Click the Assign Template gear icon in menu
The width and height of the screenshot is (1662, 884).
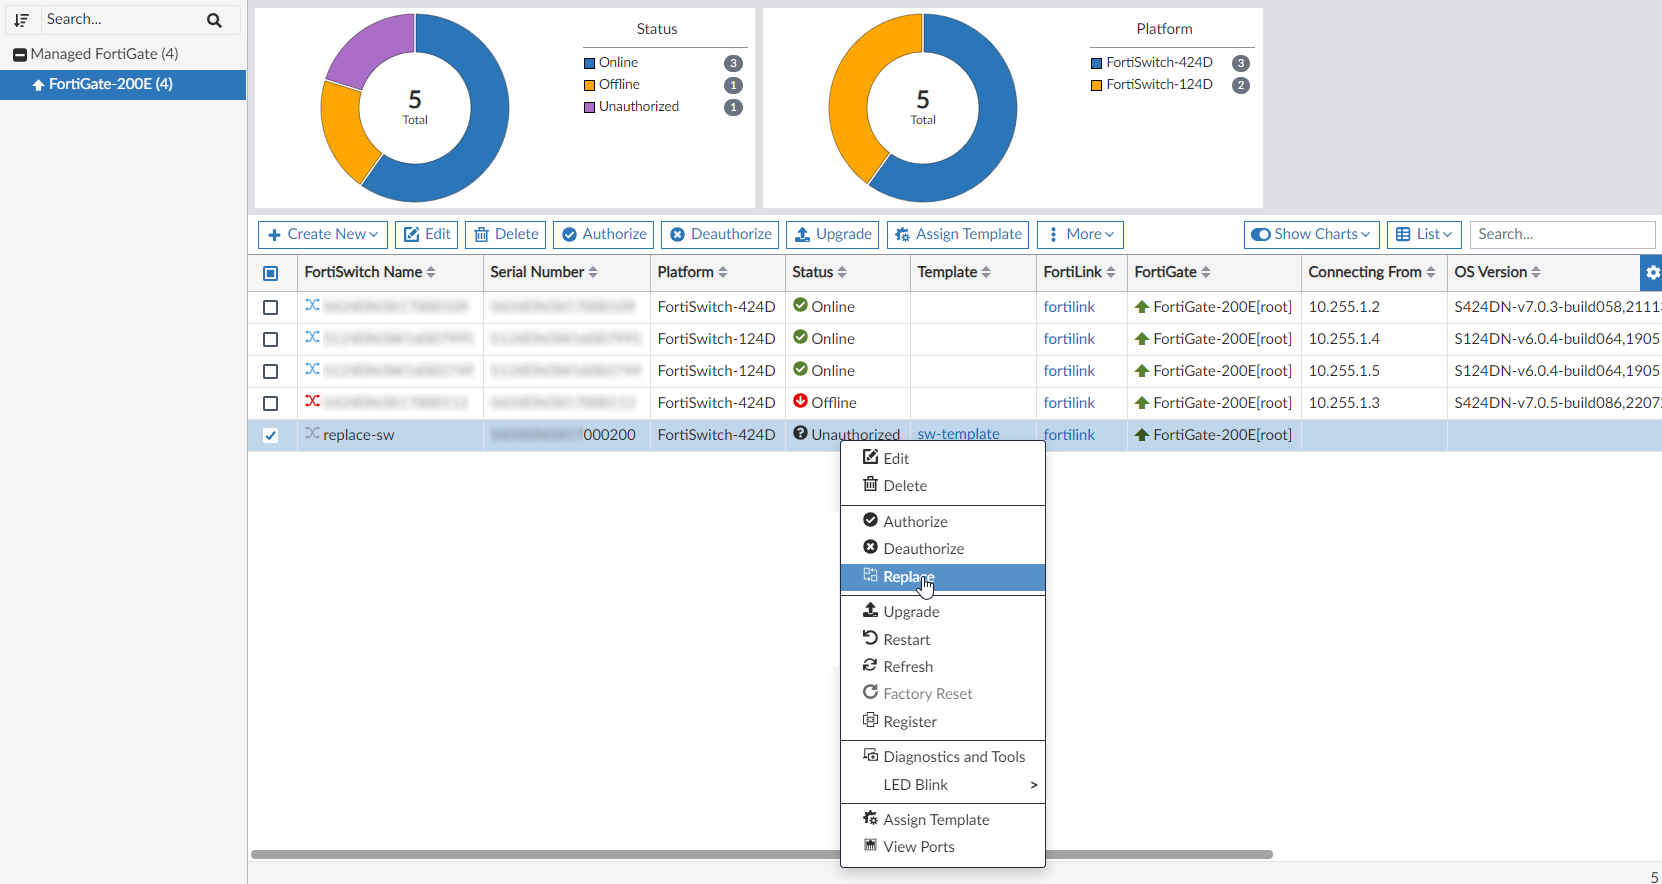point(871,818)
